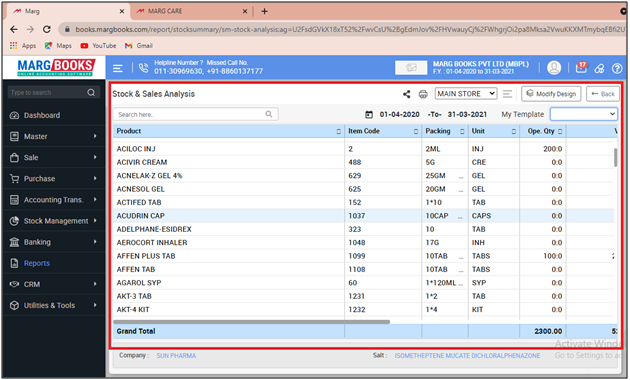Click the browser reload icon
The width and height of the screenshot is (630, 380).
tap(47, 29)
